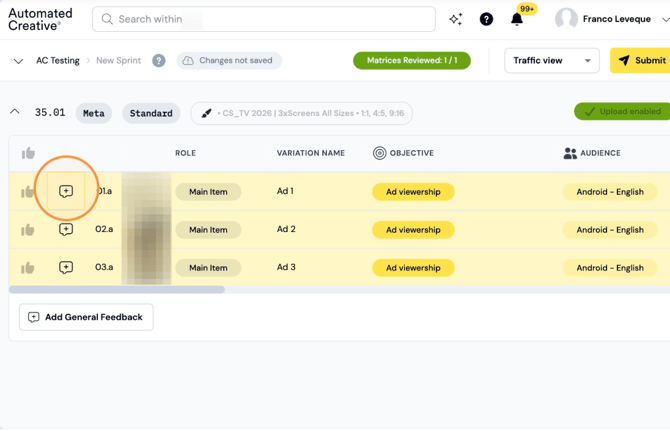670x431 pixels.
Task: Add comment on row 01.a
Action: pos(66,191)
